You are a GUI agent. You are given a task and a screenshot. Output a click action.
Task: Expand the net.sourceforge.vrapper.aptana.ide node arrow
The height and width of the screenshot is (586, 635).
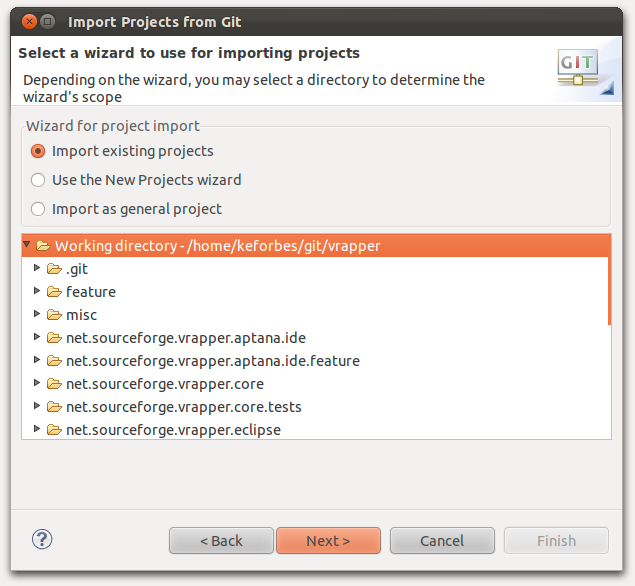37,337
